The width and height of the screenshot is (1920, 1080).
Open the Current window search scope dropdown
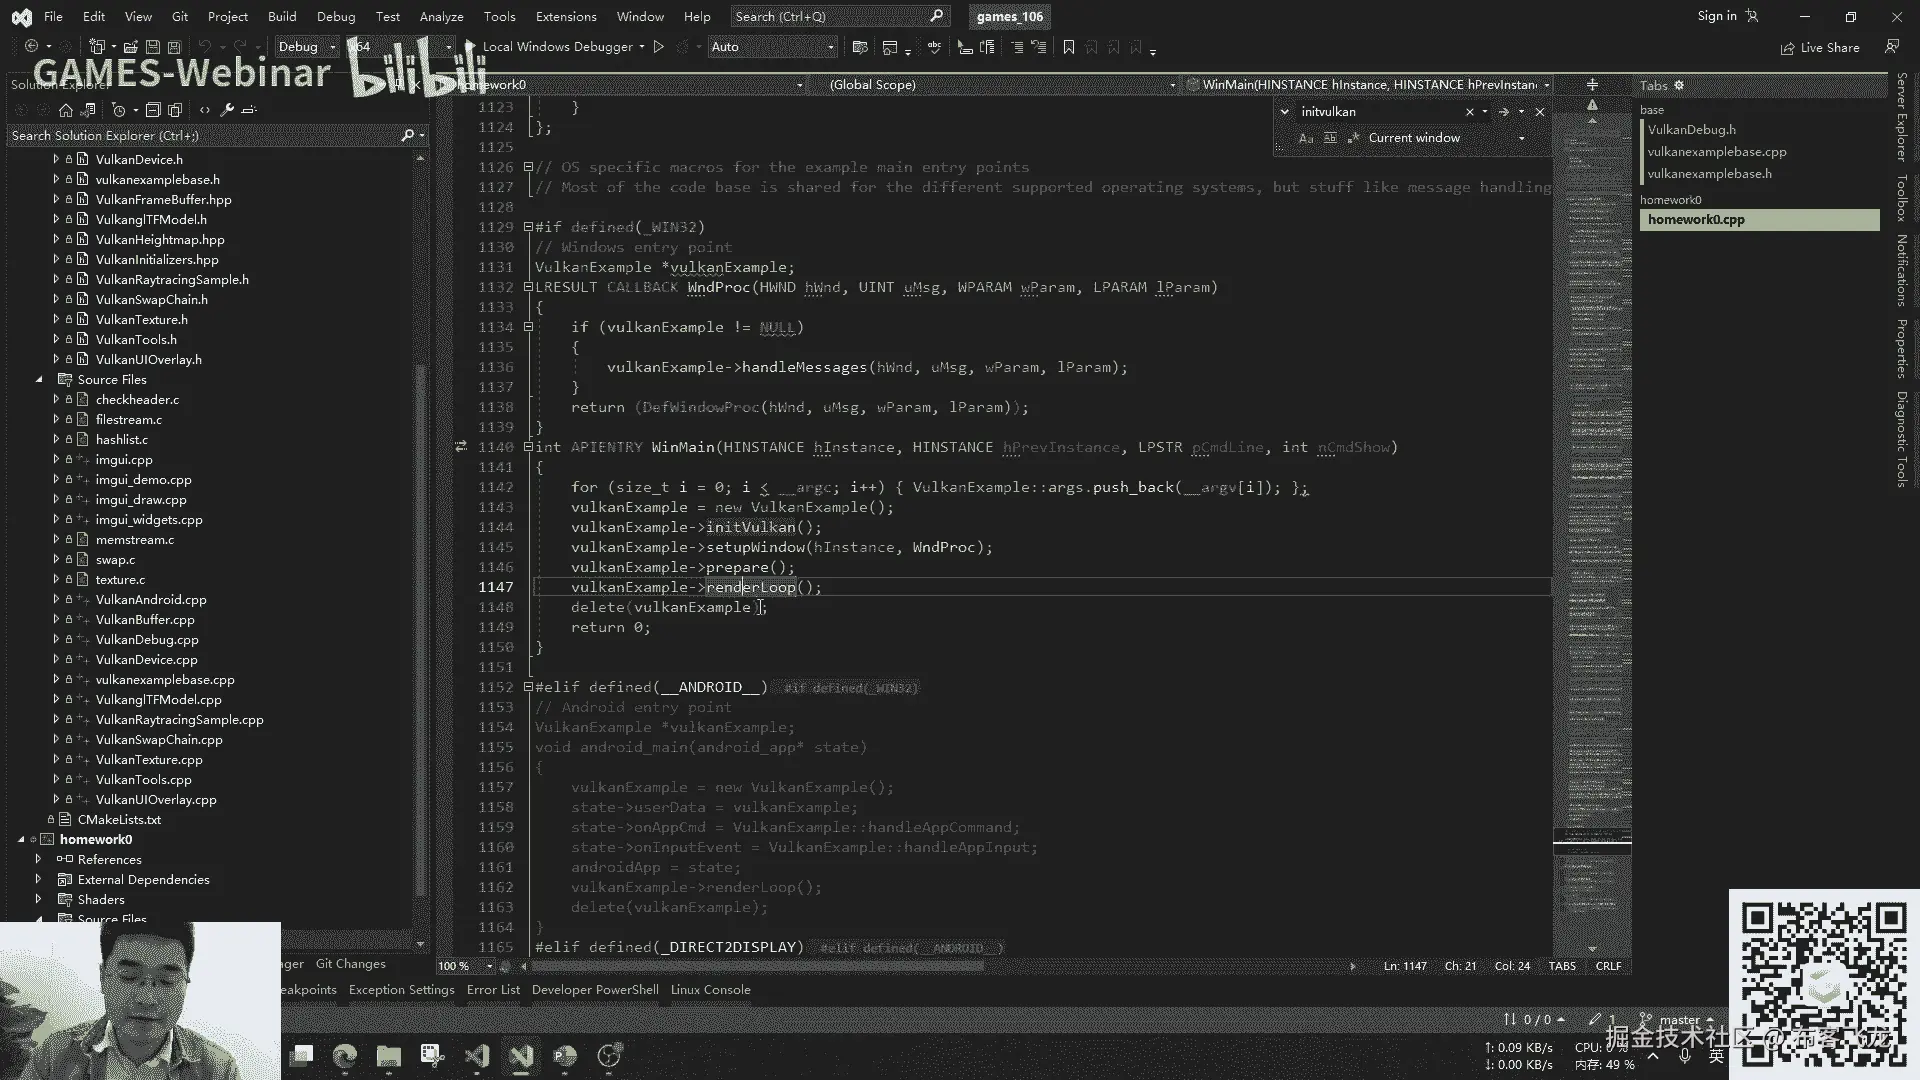pos(1521,138)
